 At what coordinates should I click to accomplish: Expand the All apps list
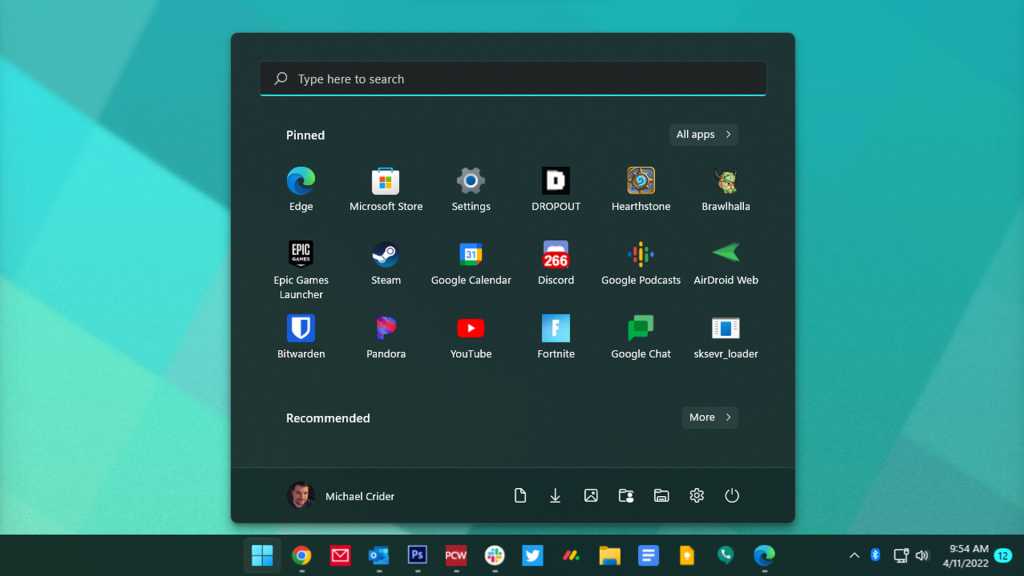pyautogui.click(x=703, y=135)
